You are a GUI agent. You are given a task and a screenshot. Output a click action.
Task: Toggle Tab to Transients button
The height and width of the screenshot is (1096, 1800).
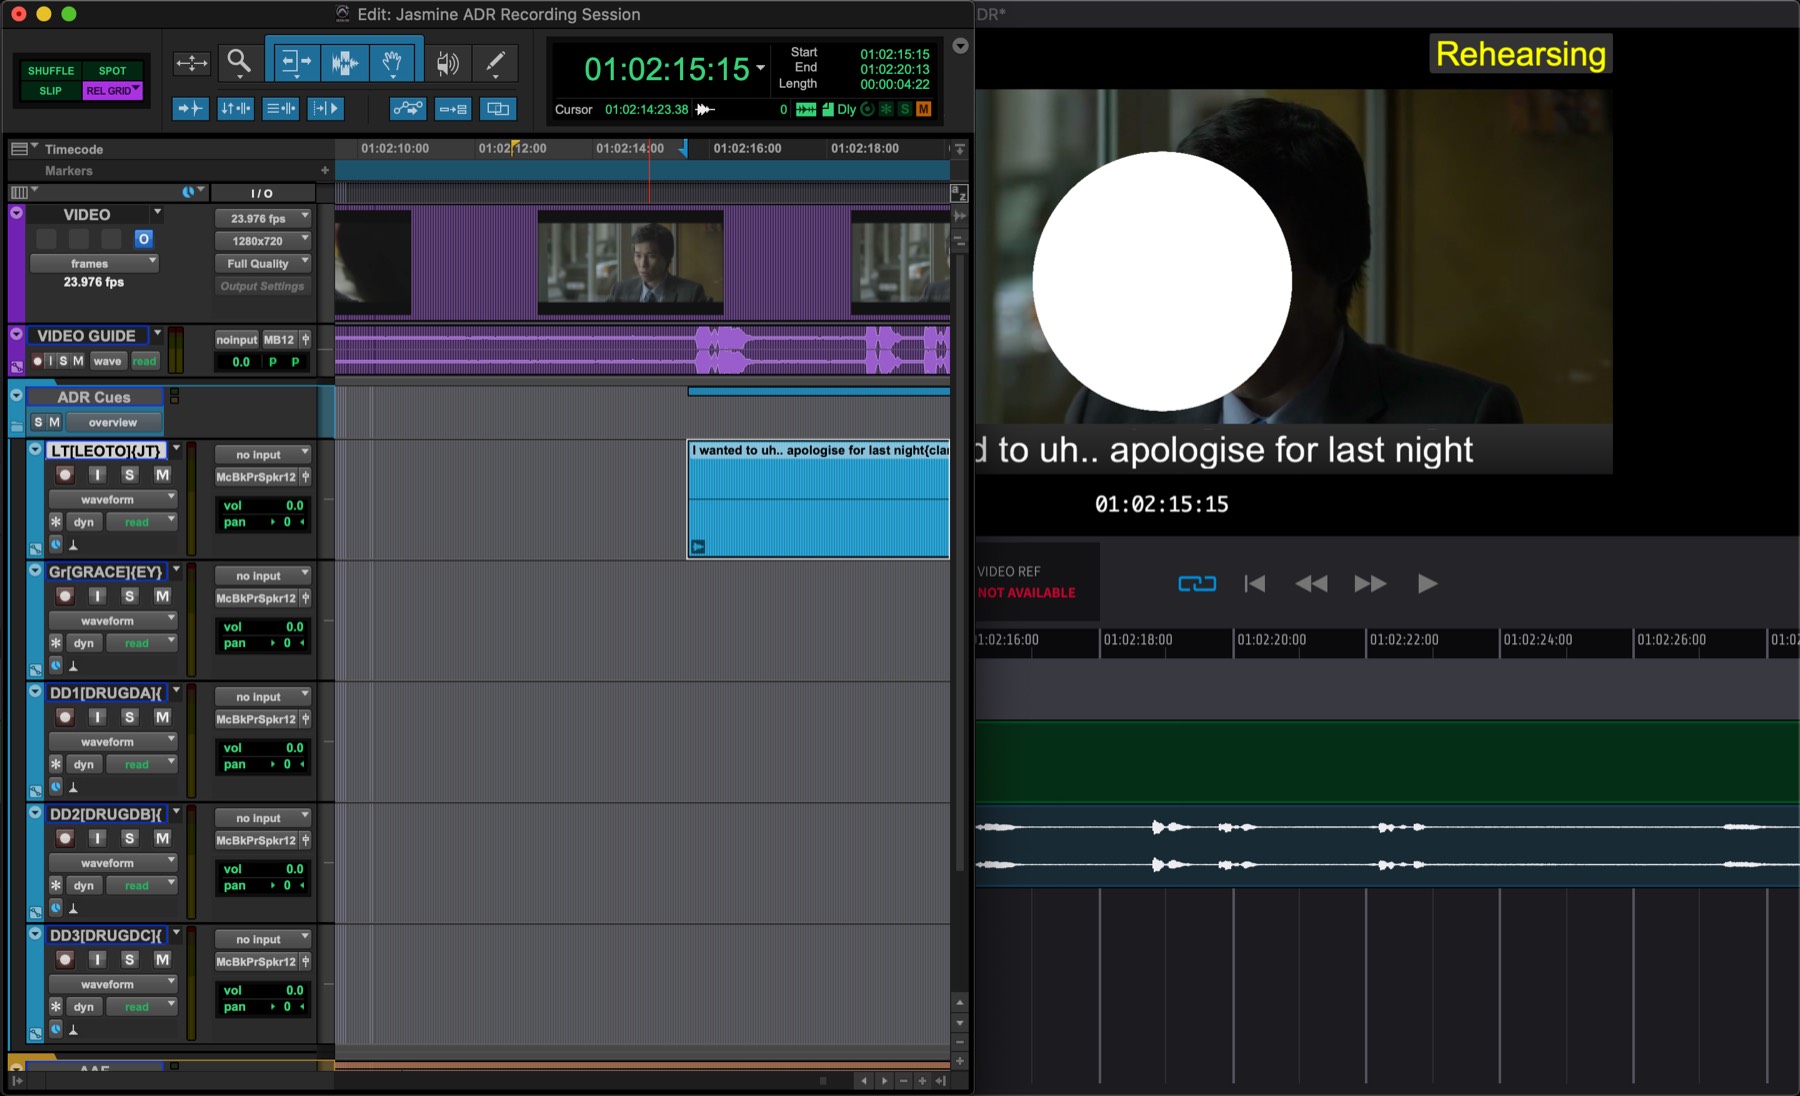pos(190,108)
